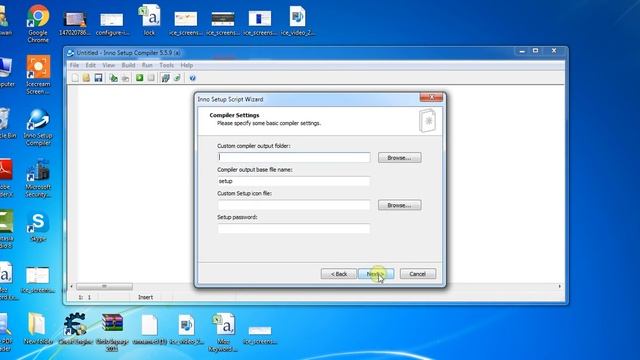
Task: Select the Microsoft Security desktop icon
Action: point(38,178)
